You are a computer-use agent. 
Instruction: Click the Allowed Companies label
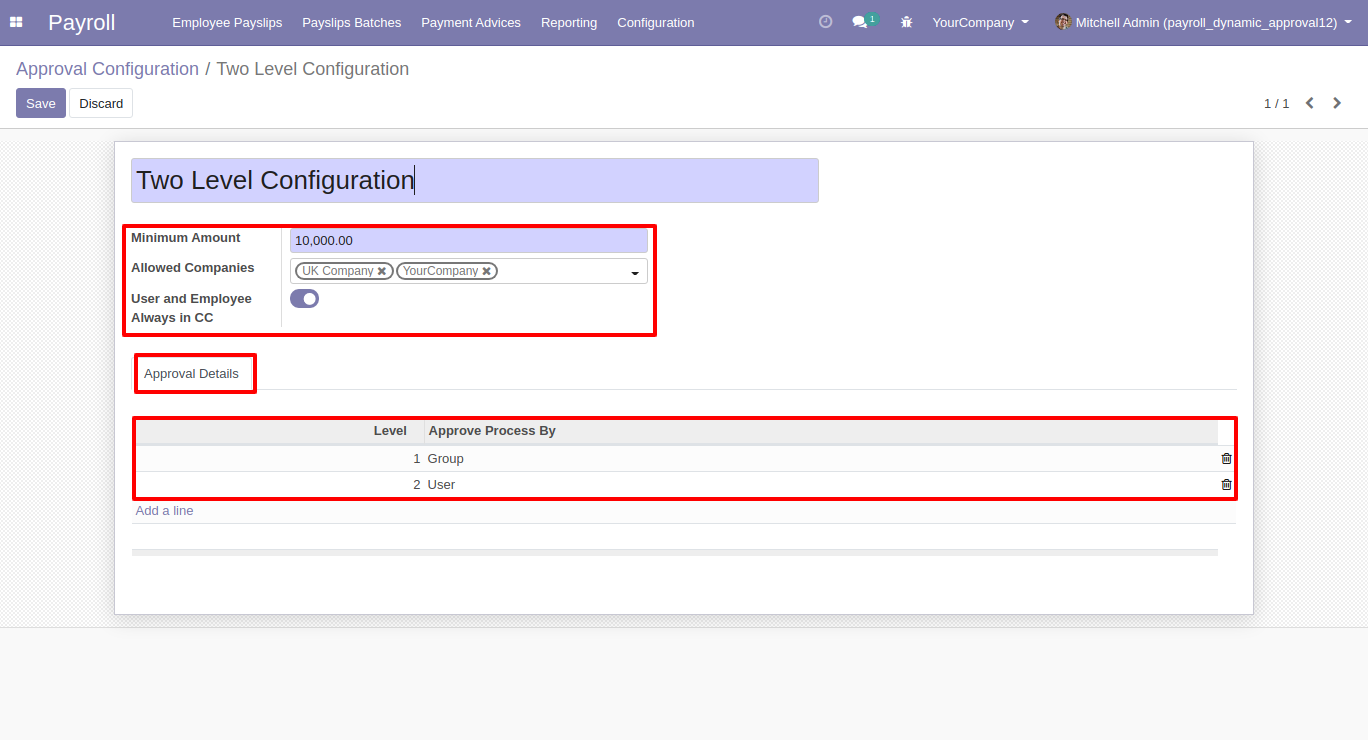coord(193,268)
